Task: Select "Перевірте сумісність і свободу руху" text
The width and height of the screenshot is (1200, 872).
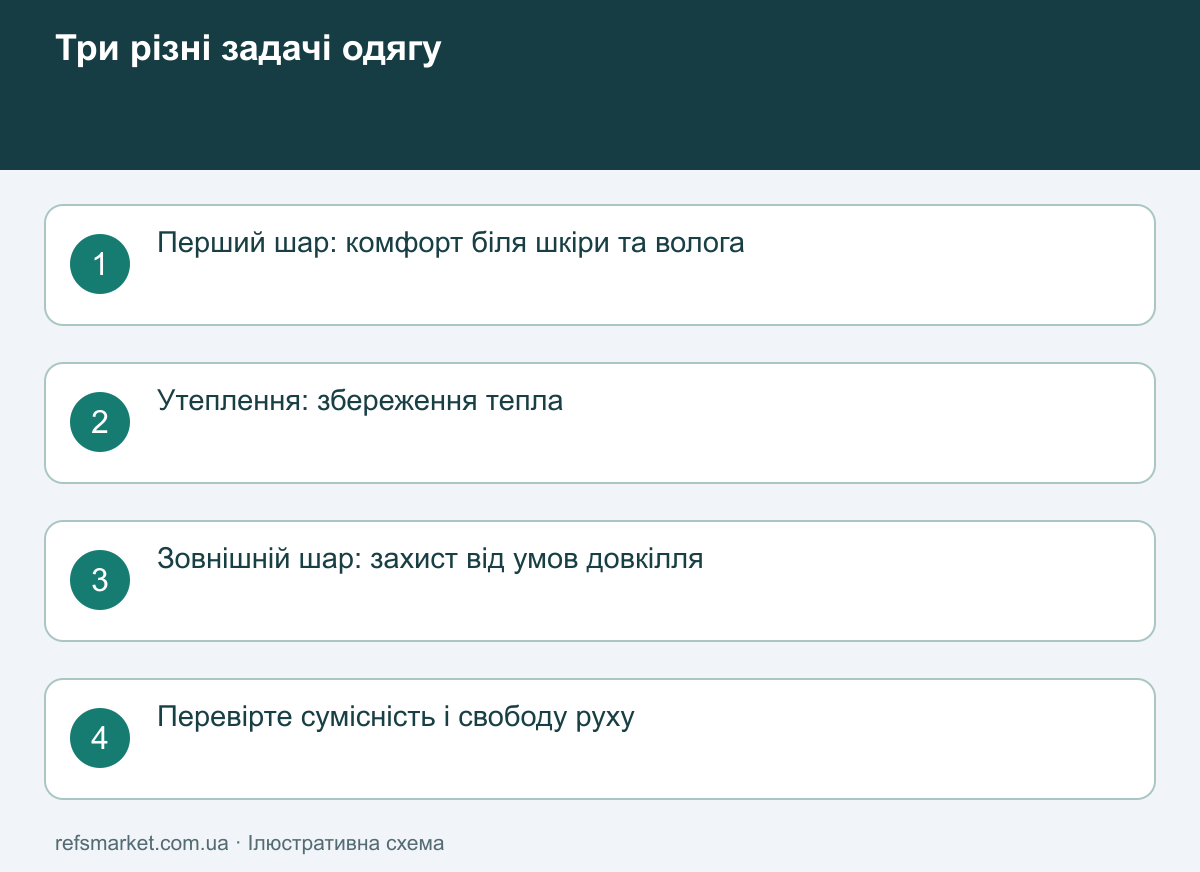Action: pos(396,717)
